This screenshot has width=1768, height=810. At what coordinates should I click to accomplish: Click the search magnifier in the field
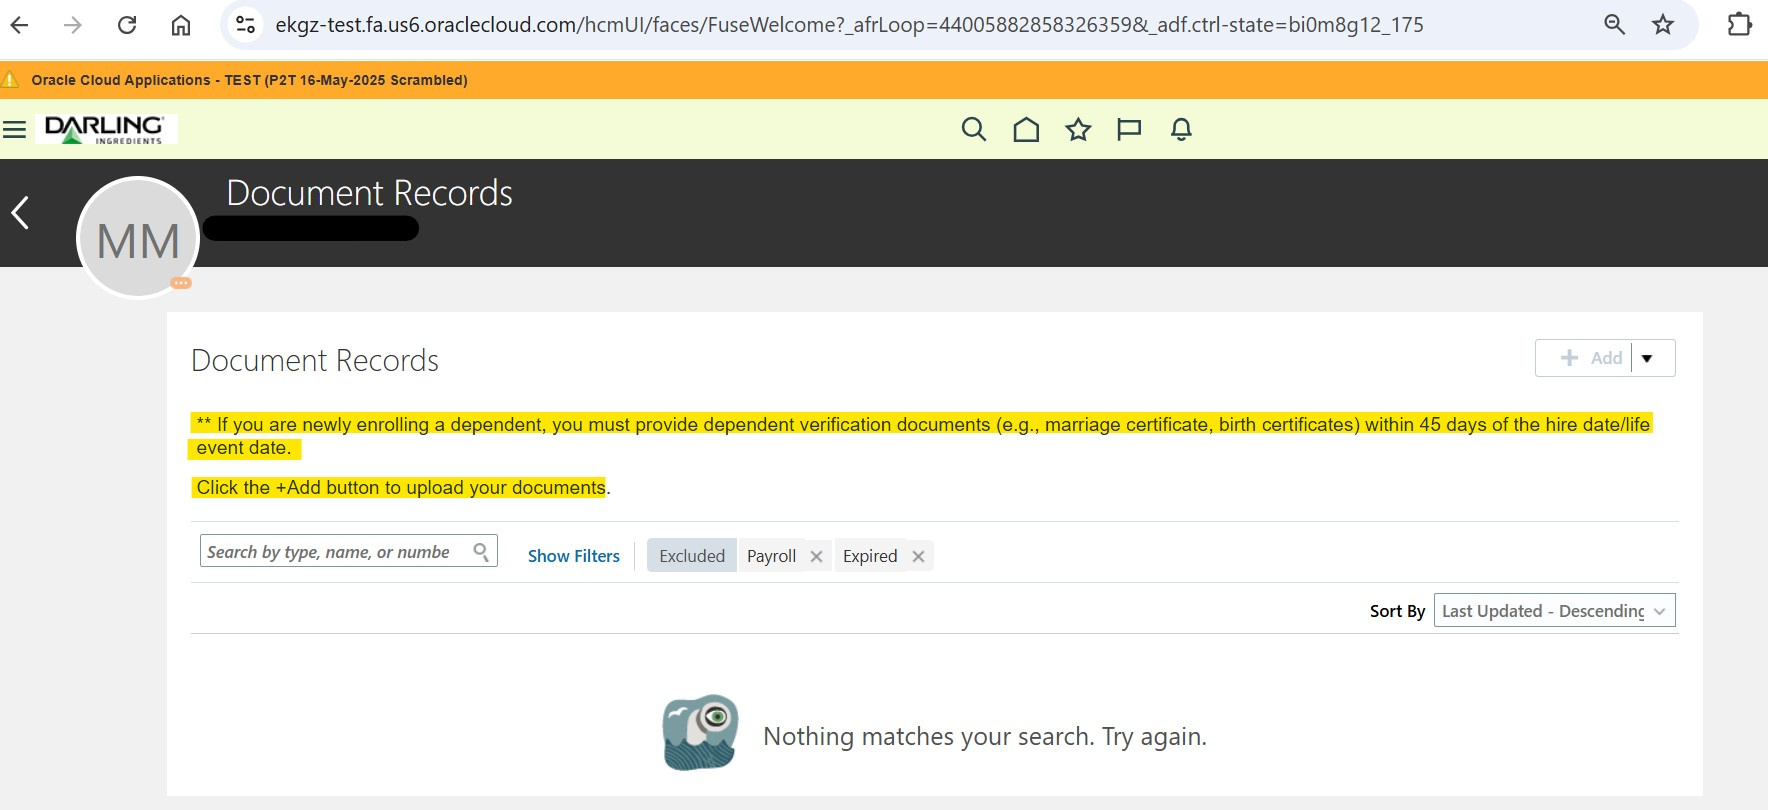coord(482,552)
